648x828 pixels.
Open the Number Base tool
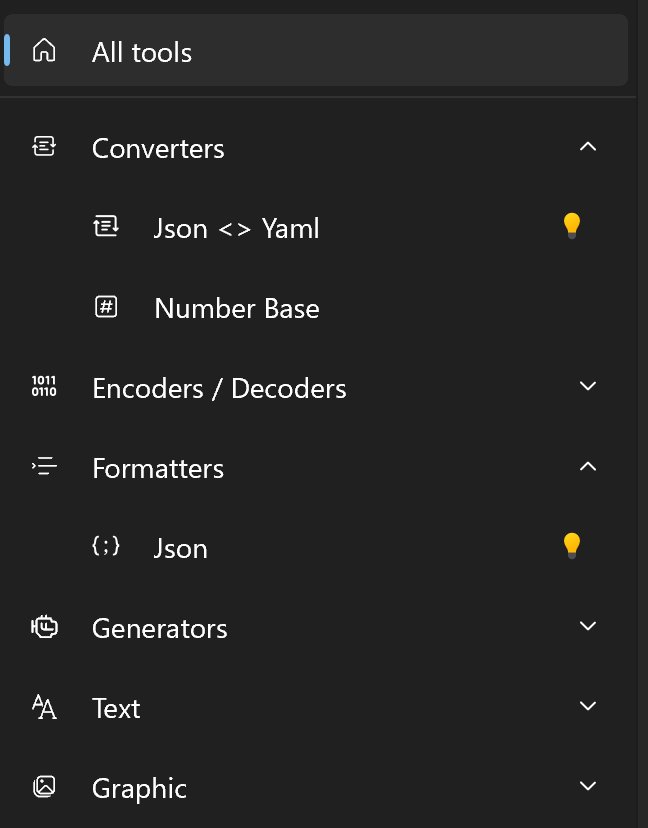237,308
